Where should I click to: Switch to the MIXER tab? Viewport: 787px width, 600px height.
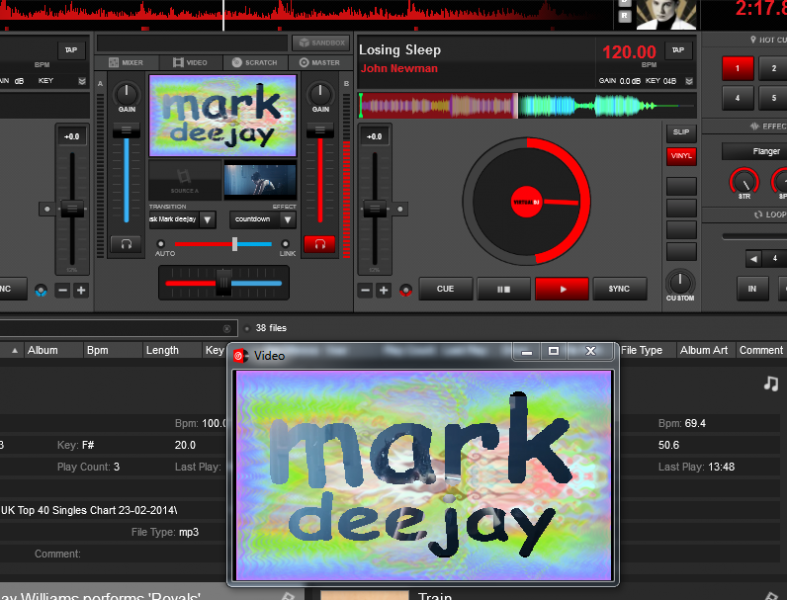126,62
